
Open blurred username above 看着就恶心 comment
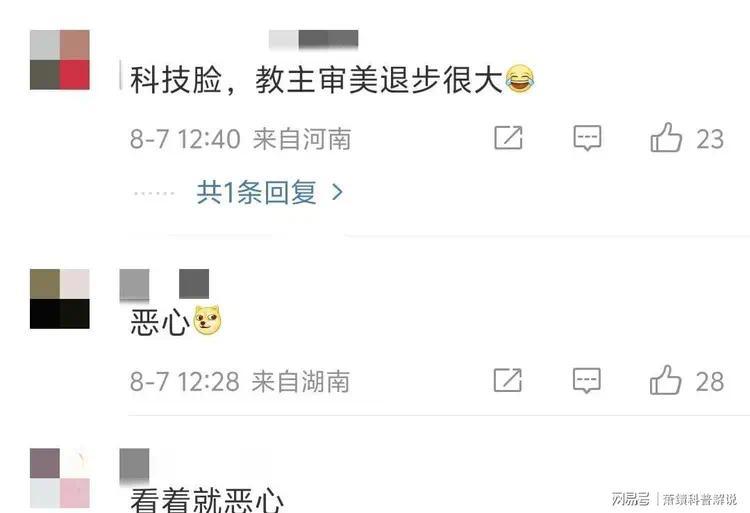[x=134, y=464]
